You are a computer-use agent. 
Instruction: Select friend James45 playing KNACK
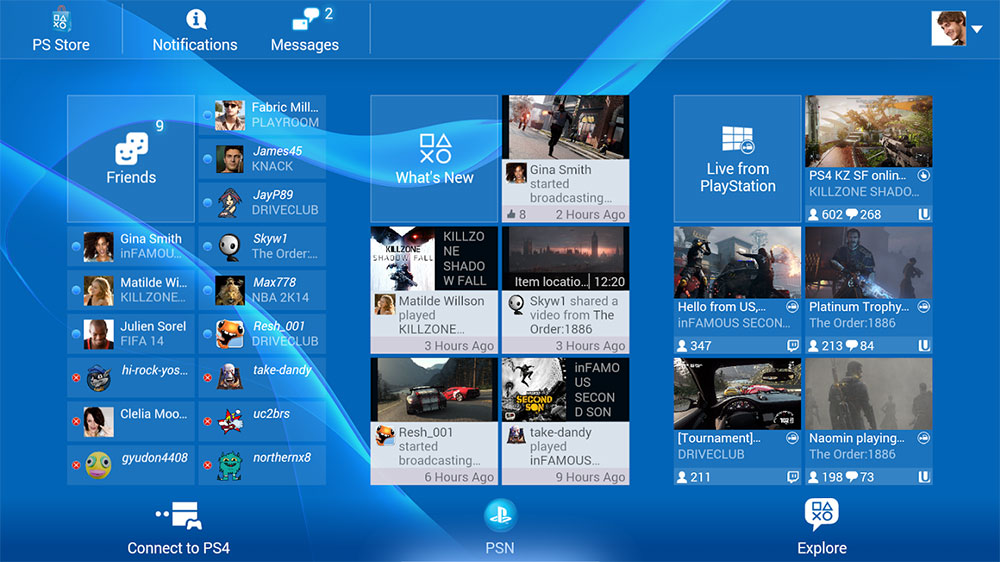pyautogui.click(x=262, y=159)
